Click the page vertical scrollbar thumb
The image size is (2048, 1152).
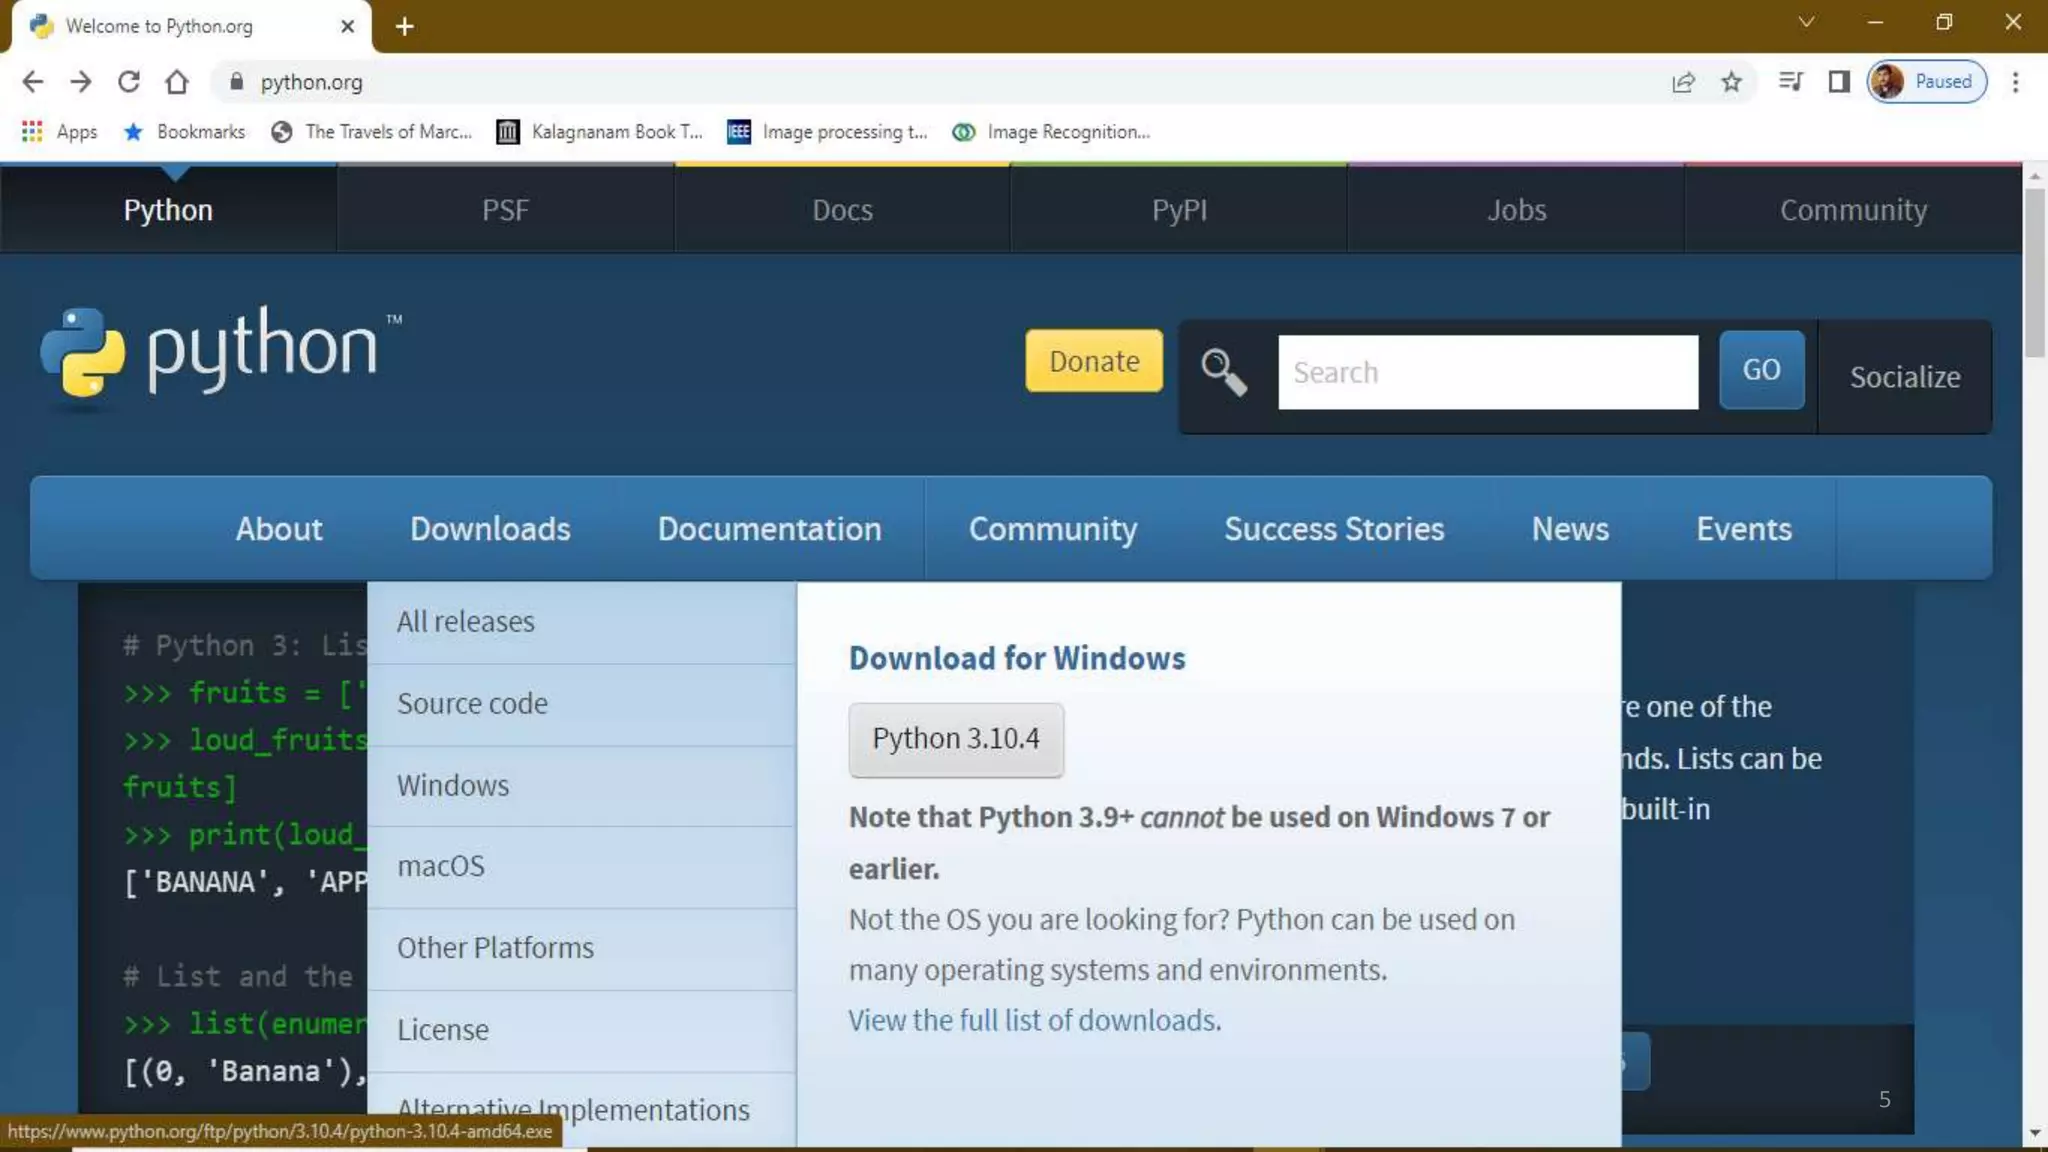point(2034,270)
